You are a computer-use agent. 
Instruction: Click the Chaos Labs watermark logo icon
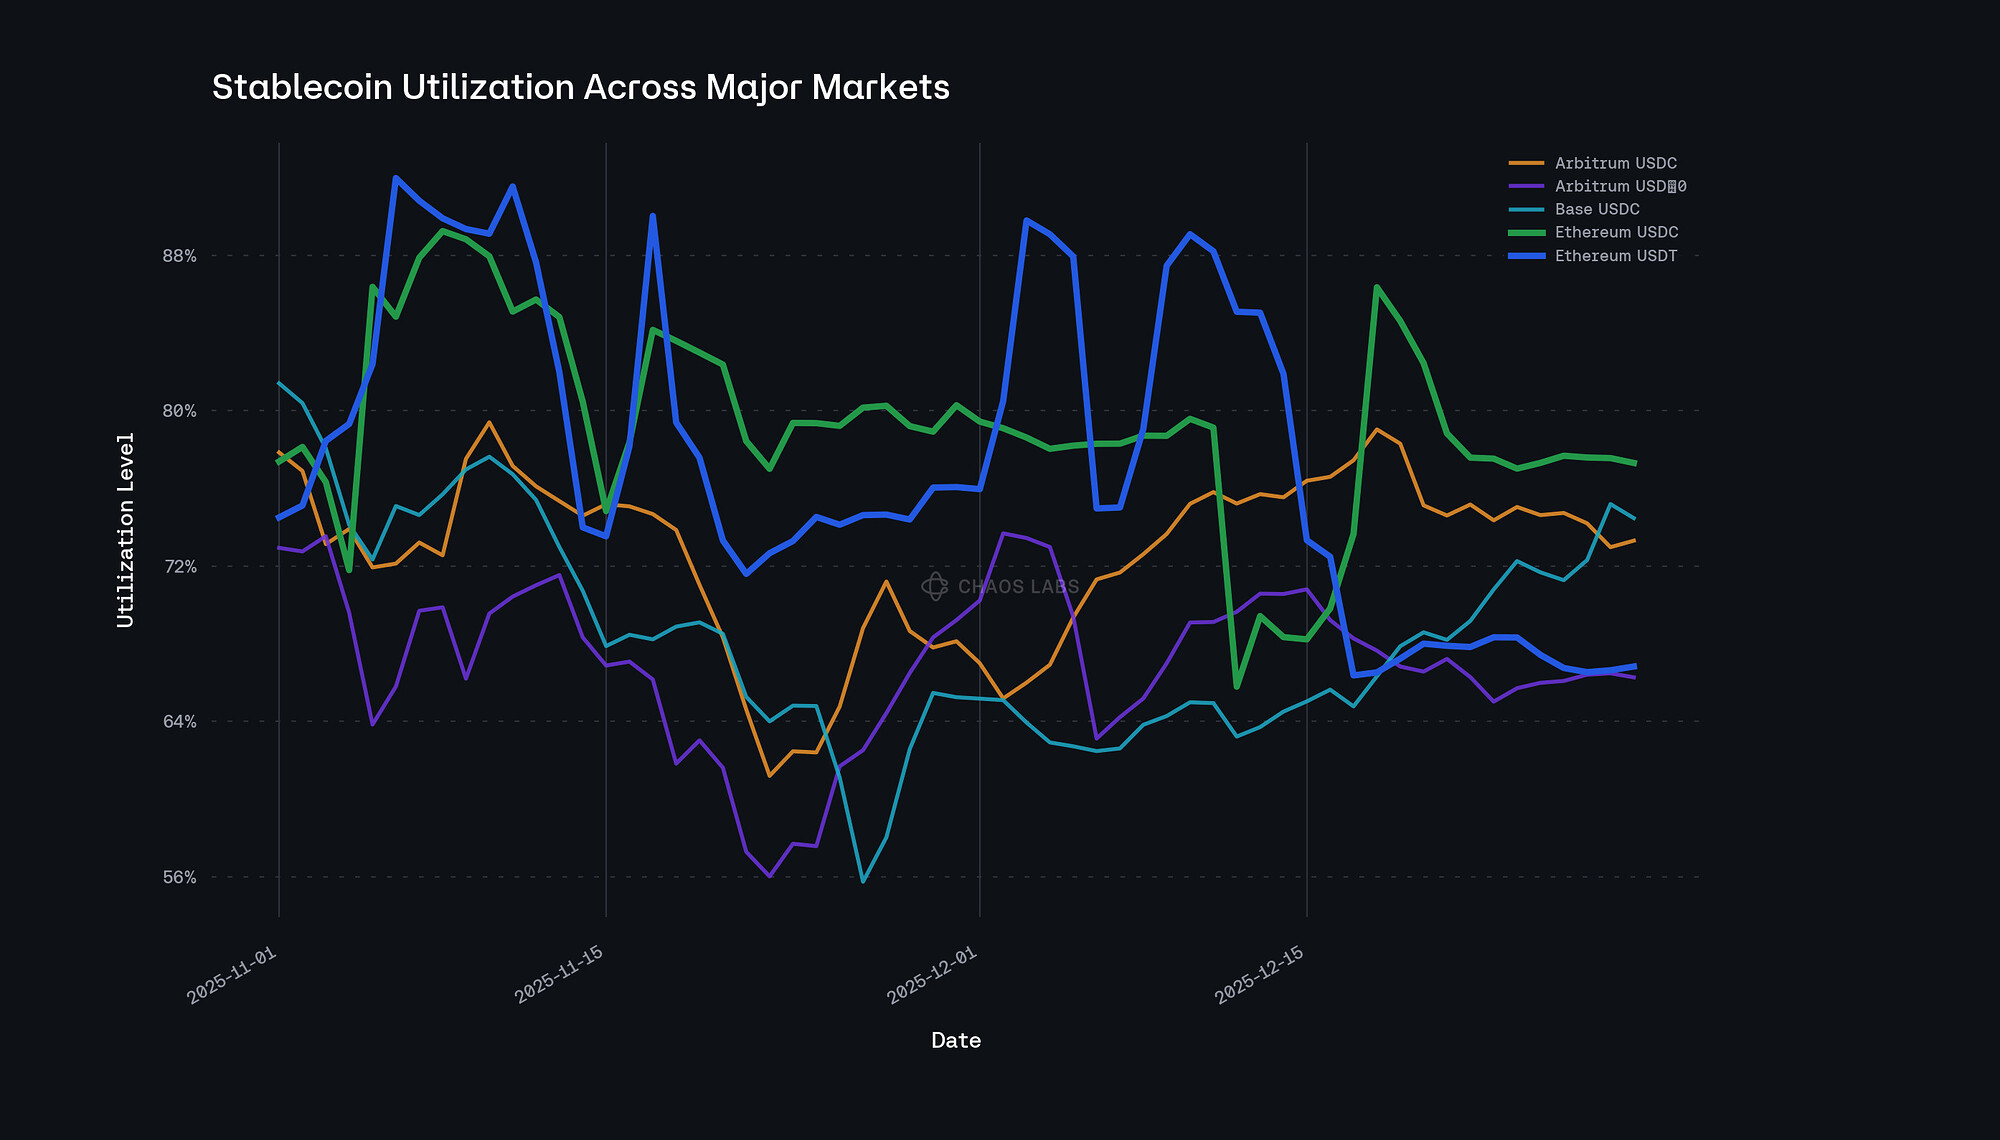(x=934, y=586)
